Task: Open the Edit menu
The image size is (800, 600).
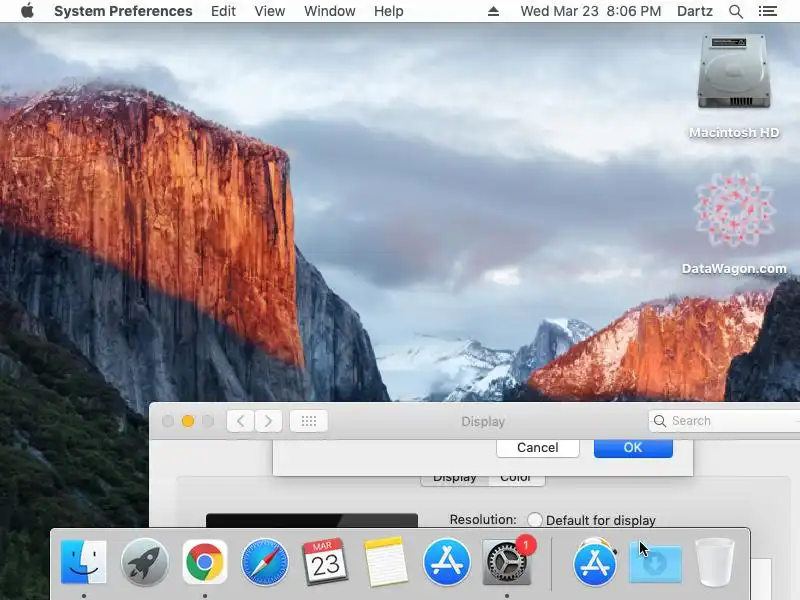Action: coord(223,11)
